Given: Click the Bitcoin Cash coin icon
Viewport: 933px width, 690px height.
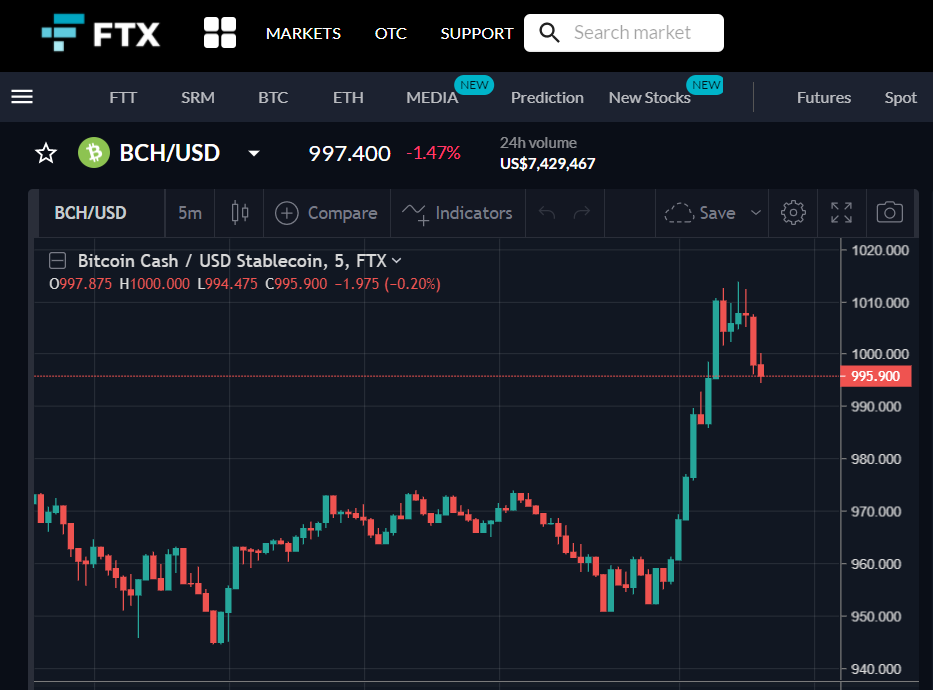Looking at the screenshot, I should pos(94,153).
